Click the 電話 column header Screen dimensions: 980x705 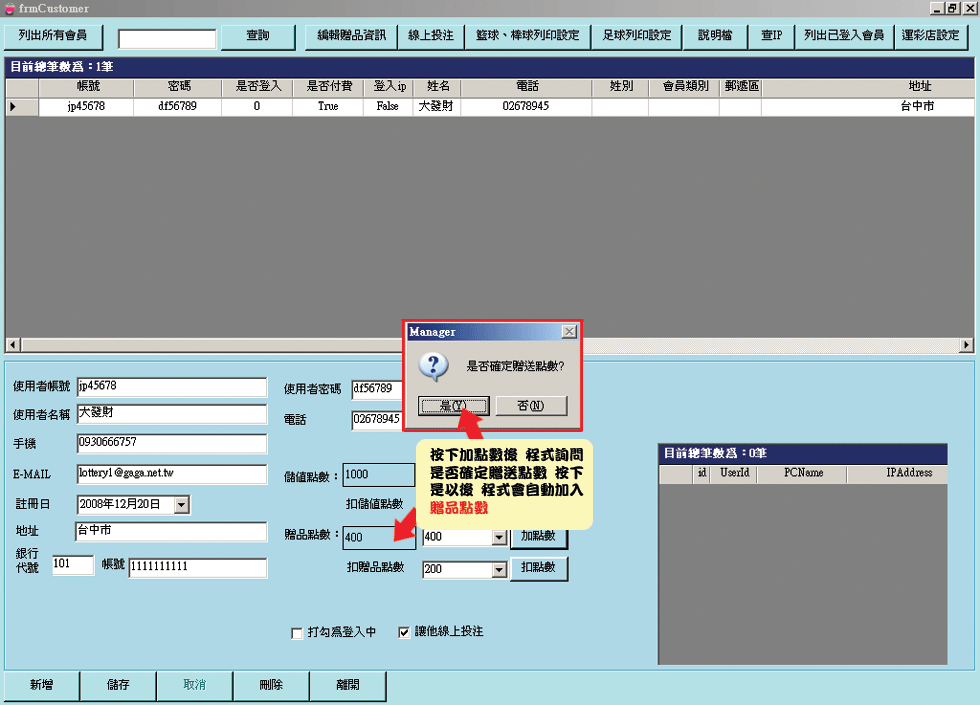click(x=526, y=87)
